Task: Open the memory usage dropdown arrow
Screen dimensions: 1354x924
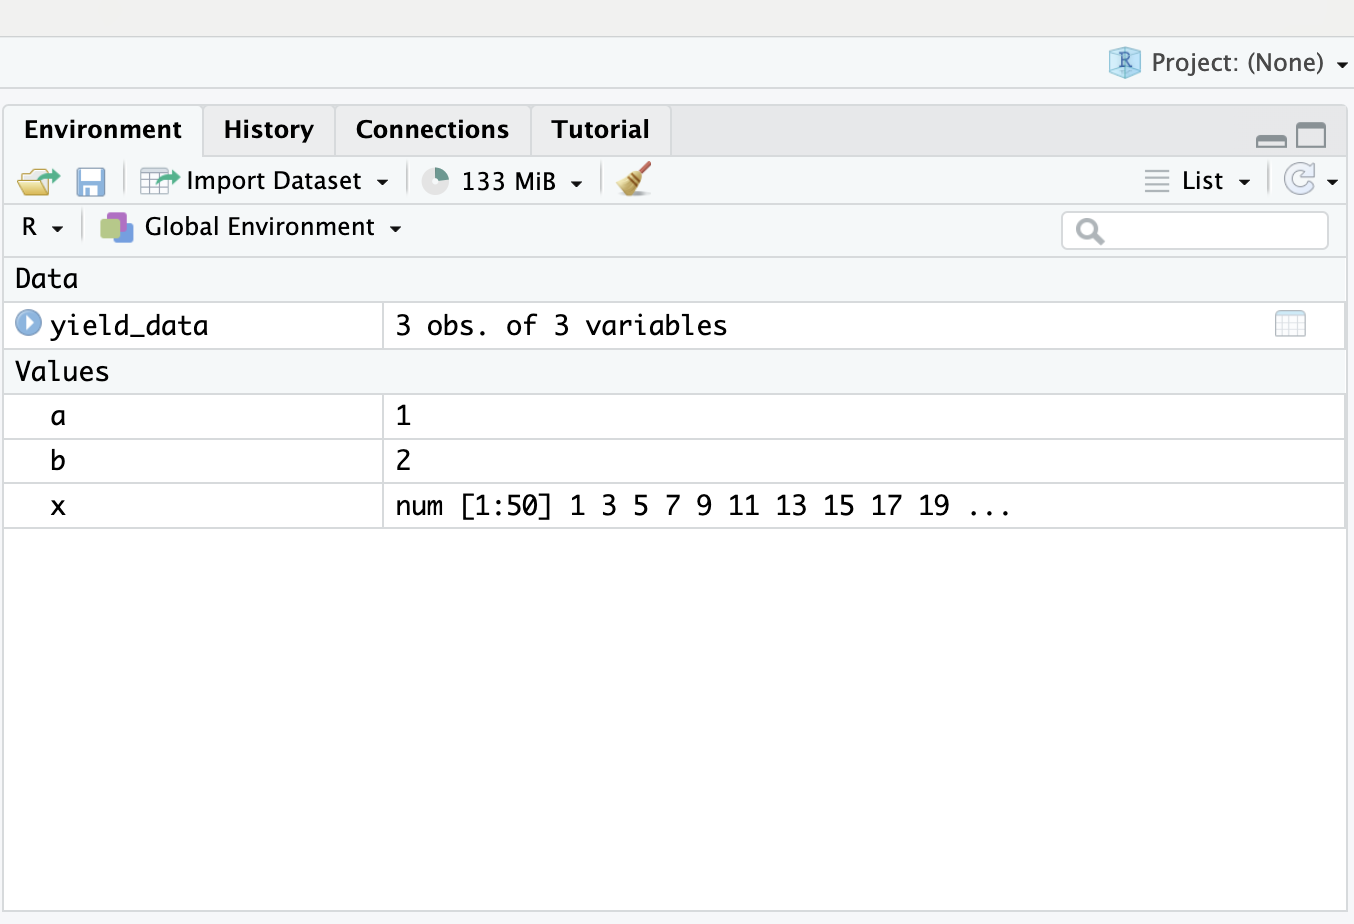Action: (x=576, y=181)
